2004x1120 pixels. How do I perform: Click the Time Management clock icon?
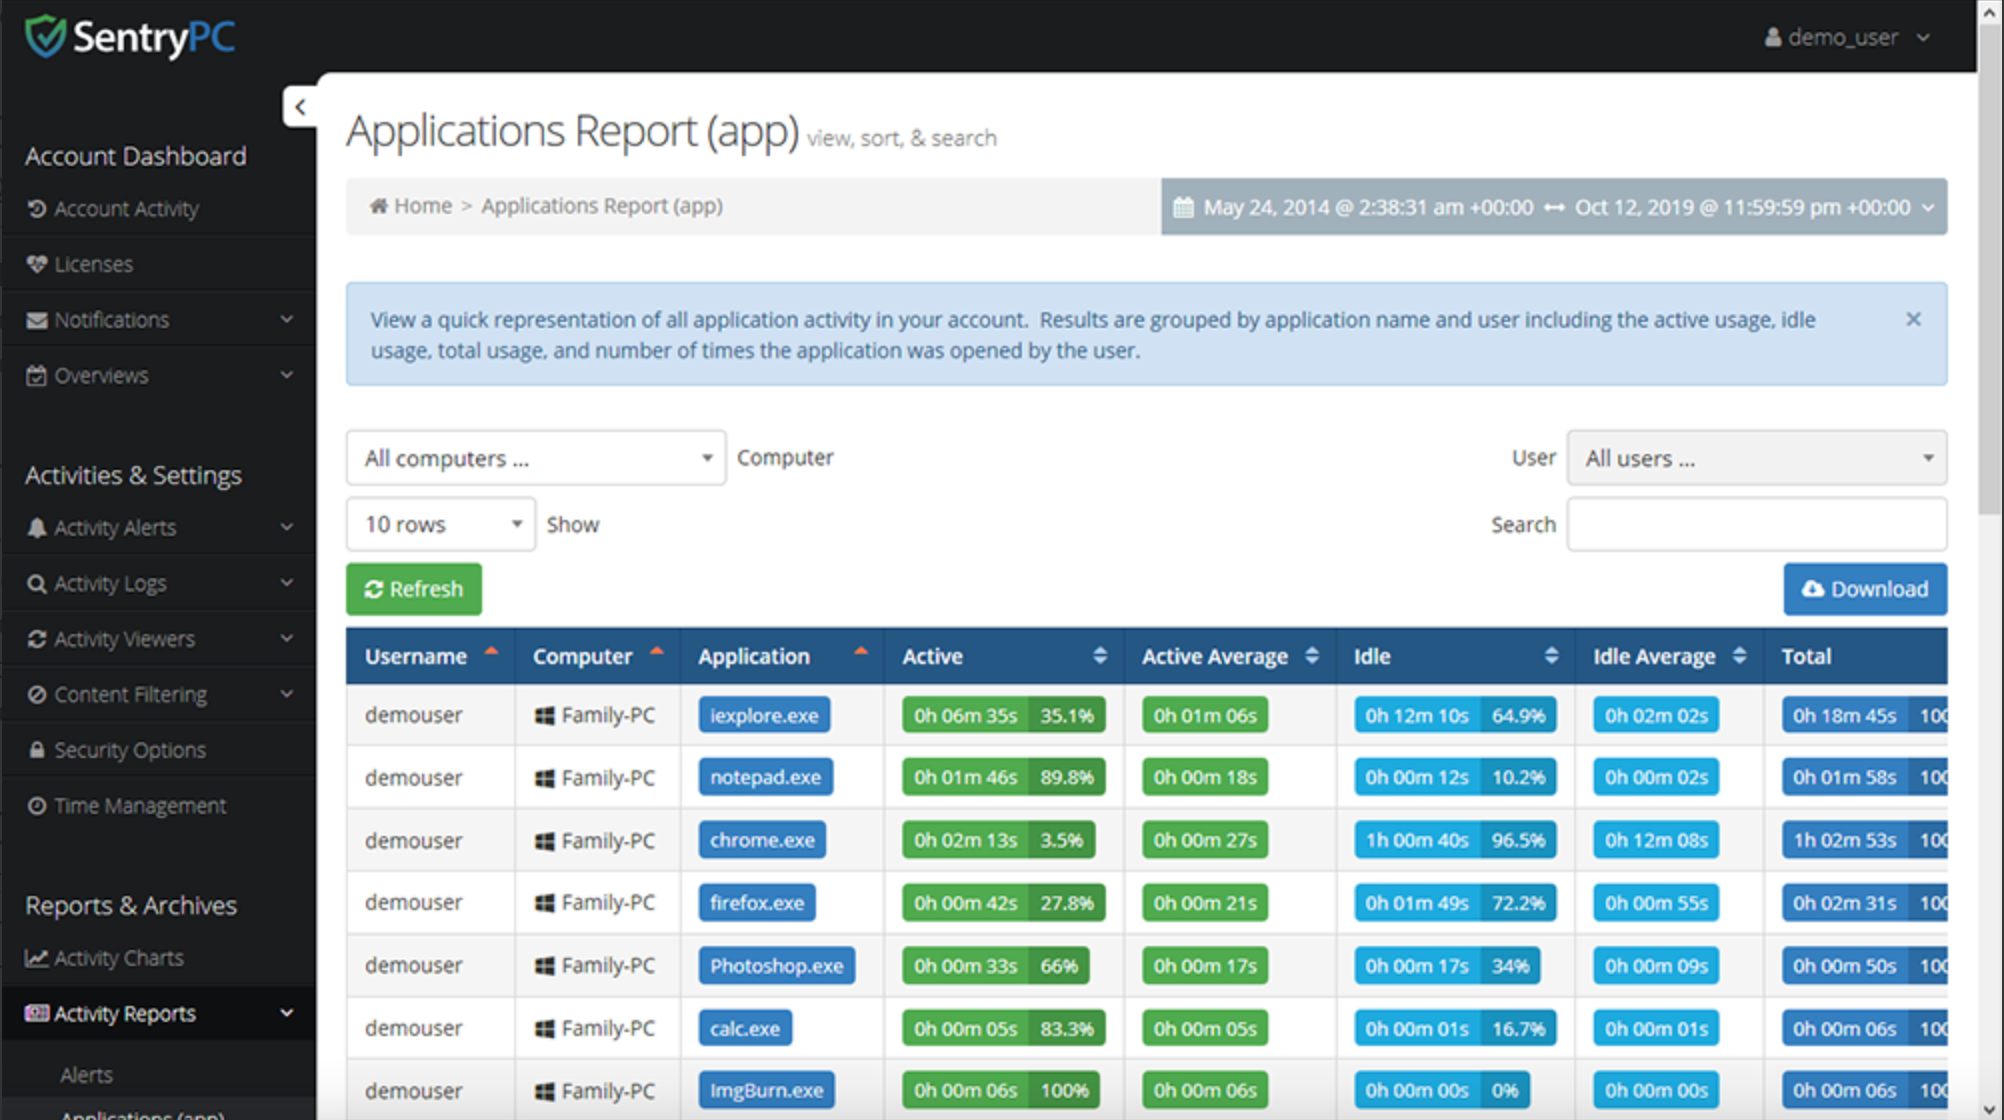(x=36, y=805)
